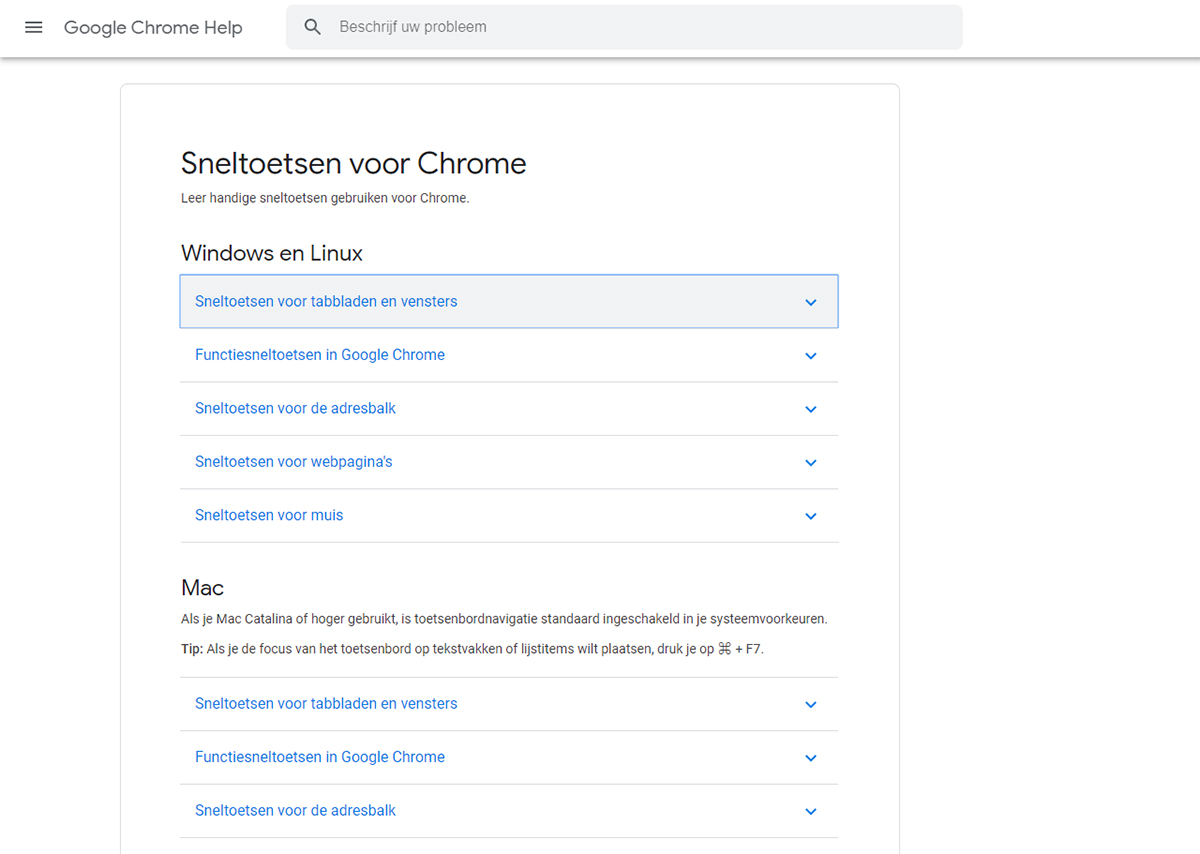1200x854 pixels.
Task: Focus the 'Beschrijf uw probleem' search field
Action: pos(624,27)
